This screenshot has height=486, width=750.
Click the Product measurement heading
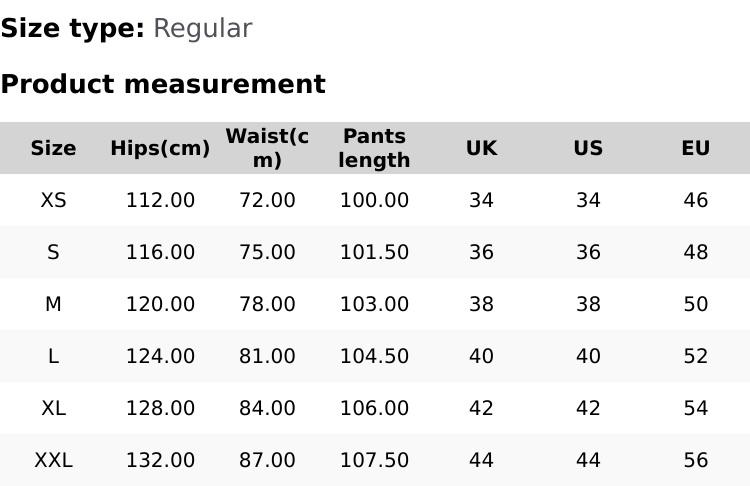coord(163,84)
